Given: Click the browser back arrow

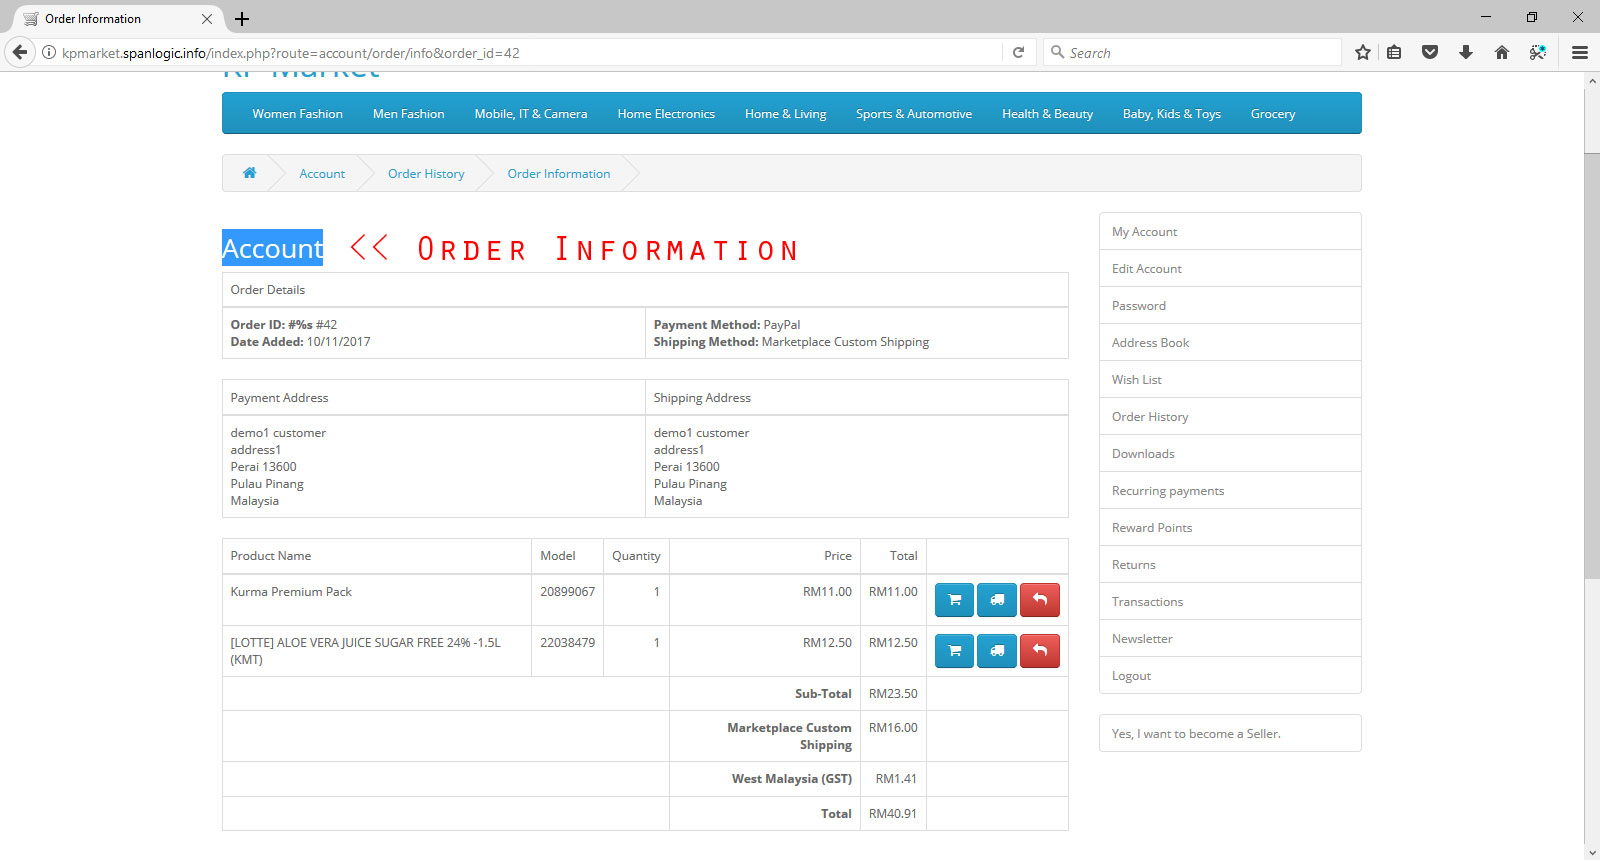Looking at the screenshot, I should click(x=20, y=52).
